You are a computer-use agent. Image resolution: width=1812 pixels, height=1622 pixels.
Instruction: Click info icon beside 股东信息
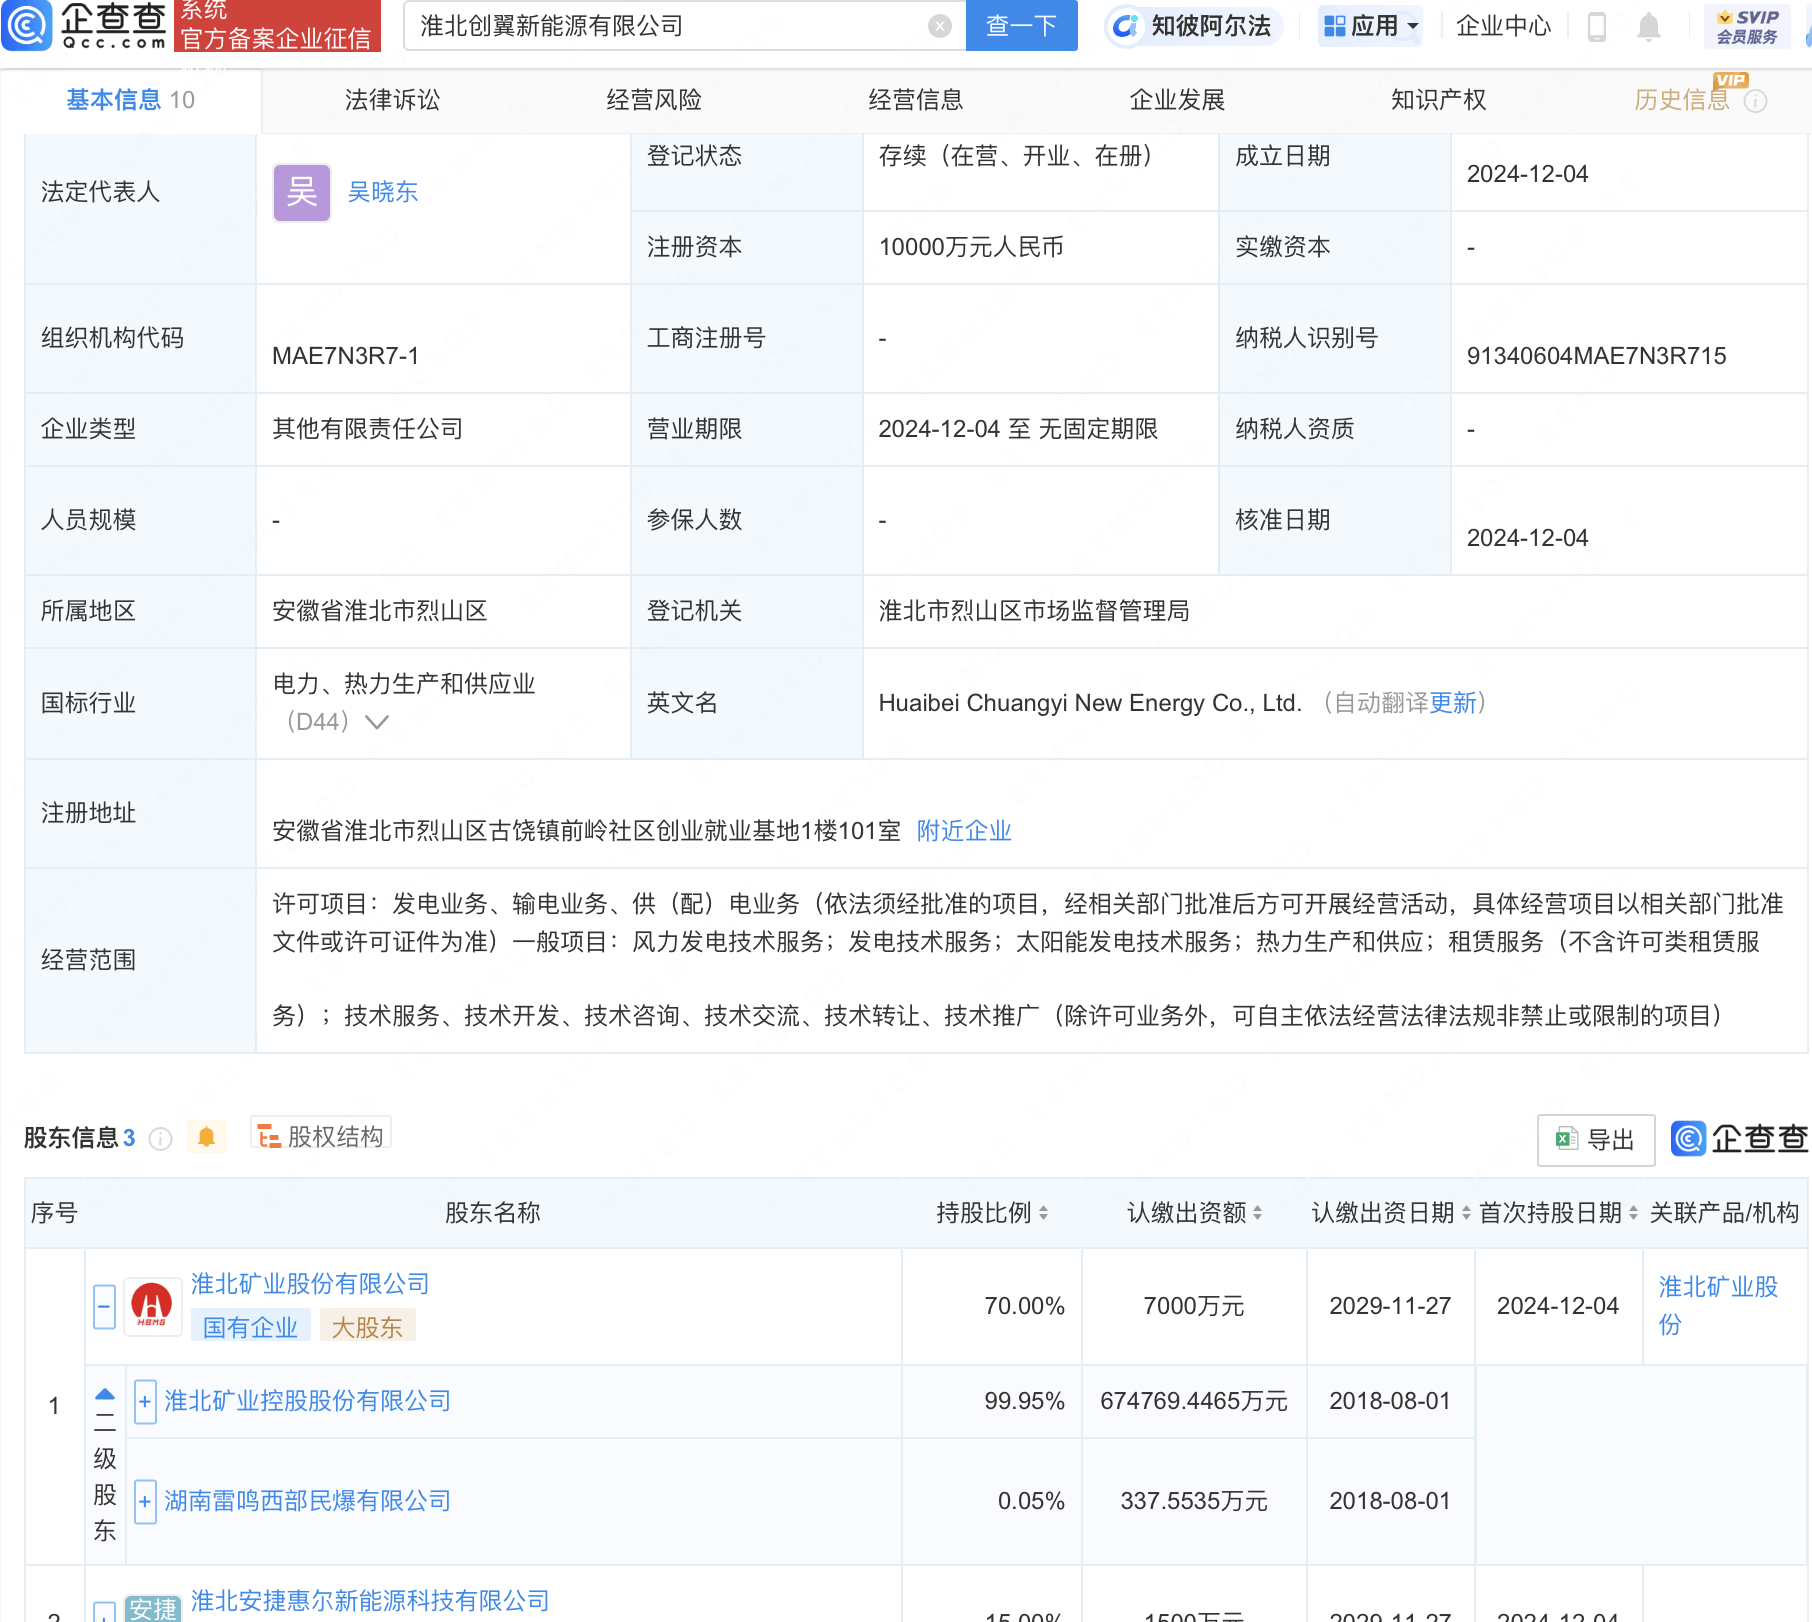point(160,1138)
